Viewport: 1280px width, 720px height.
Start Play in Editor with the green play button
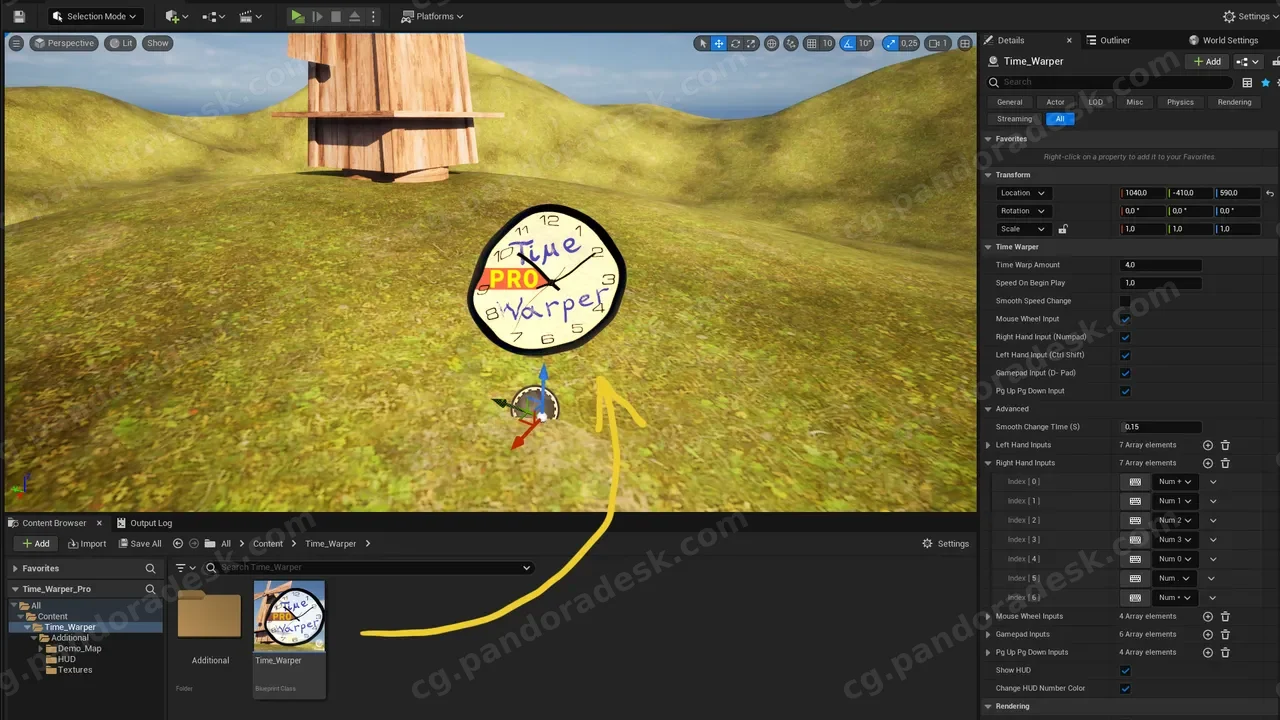pos(297,16)
